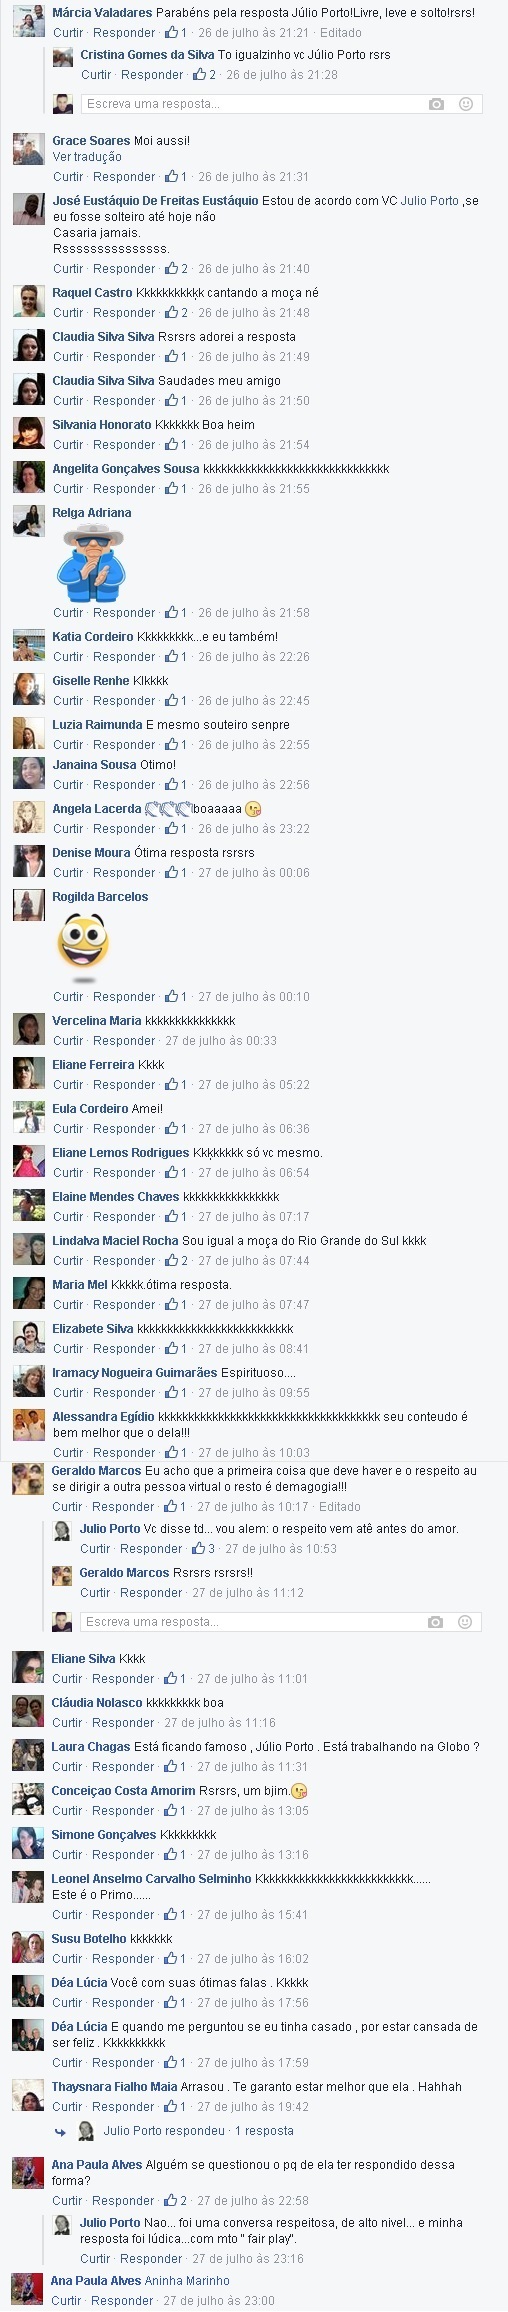Open Rogilda Barcelos' smiley sticker
Viewport: 508px width, 2312px height.
[84, 946]
